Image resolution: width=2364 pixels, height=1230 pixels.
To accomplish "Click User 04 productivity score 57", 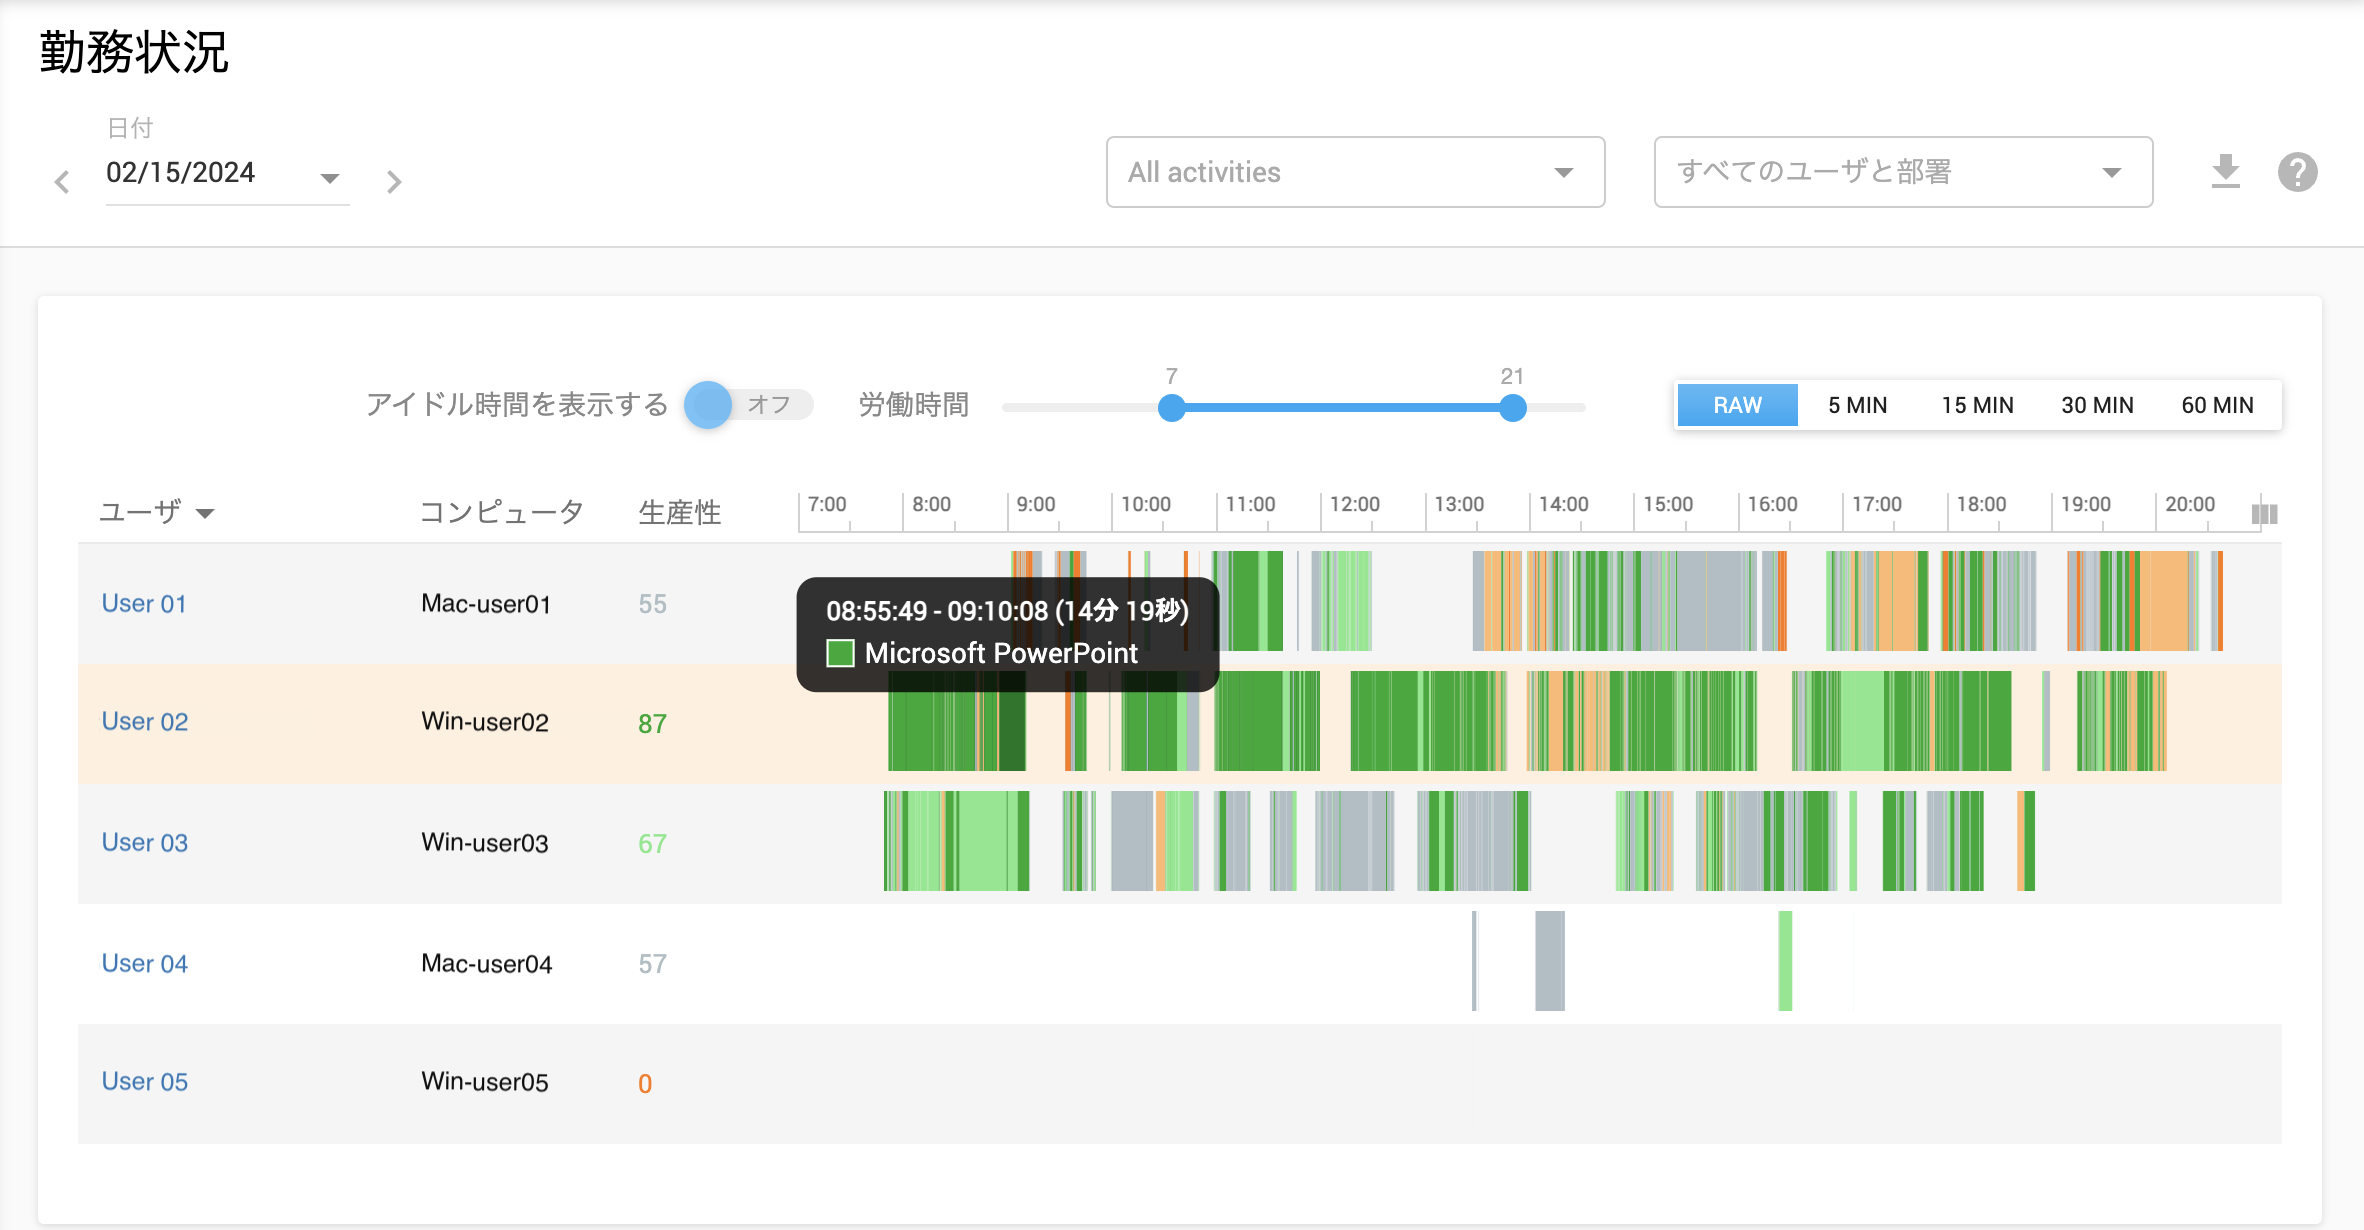I will [x=652, y=963].
